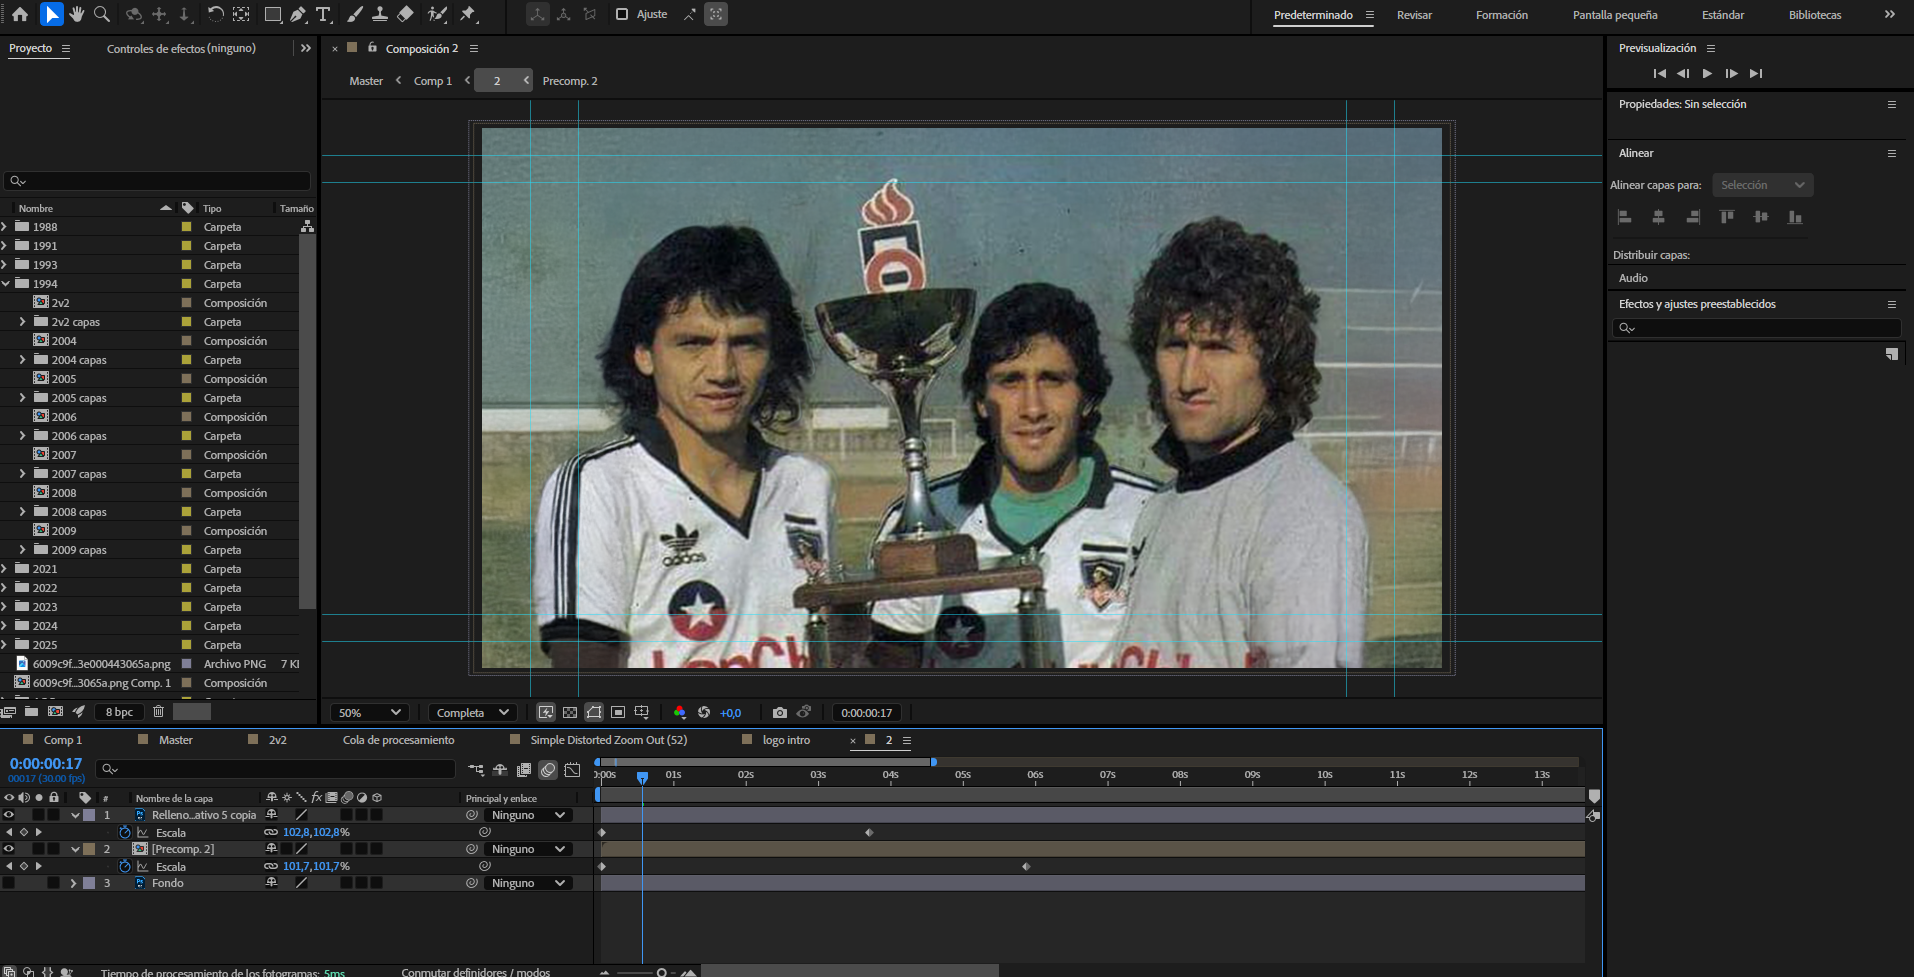Show more workspaces with overflow chevrons

[x=1889, y=14]
